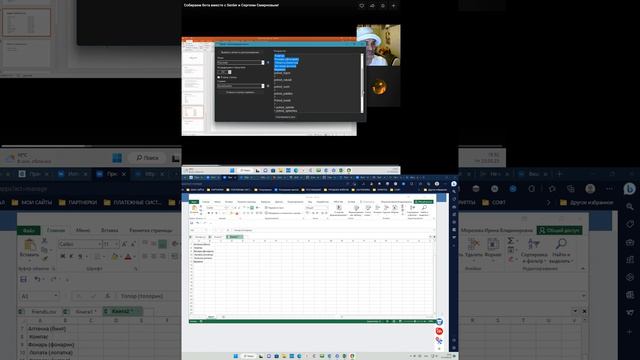This screenshot has width=640, height=360.
Task: Switch to the "Friends.csv" workbook tab
Action: pos(200,237)
